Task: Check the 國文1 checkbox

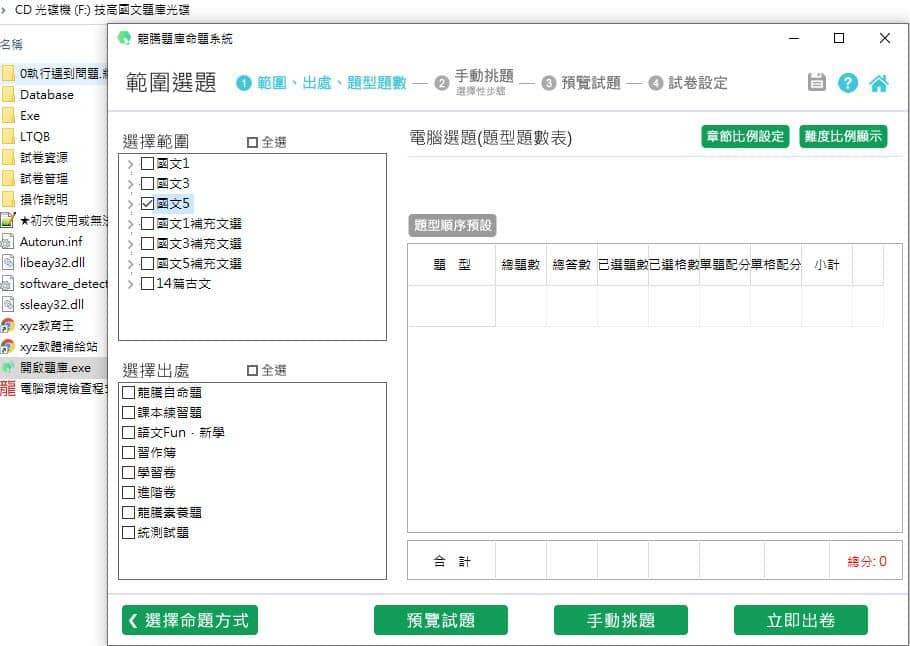Action: click(x=147, y=164)
